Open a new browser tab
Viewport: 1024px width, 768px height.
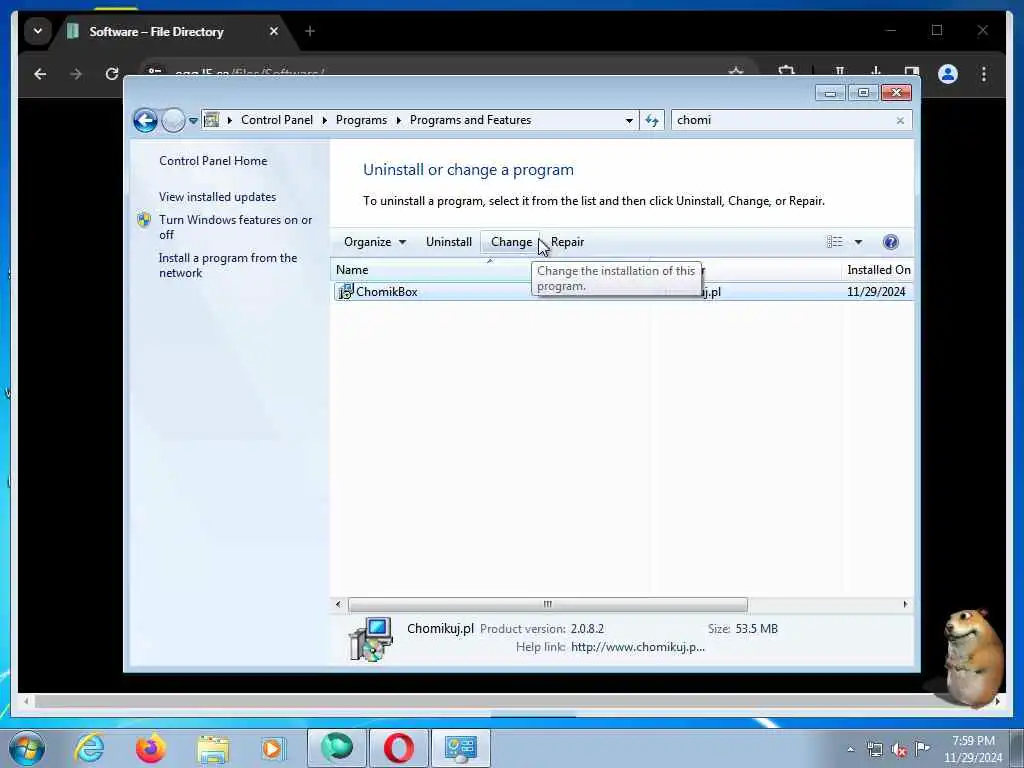point(310,31)
